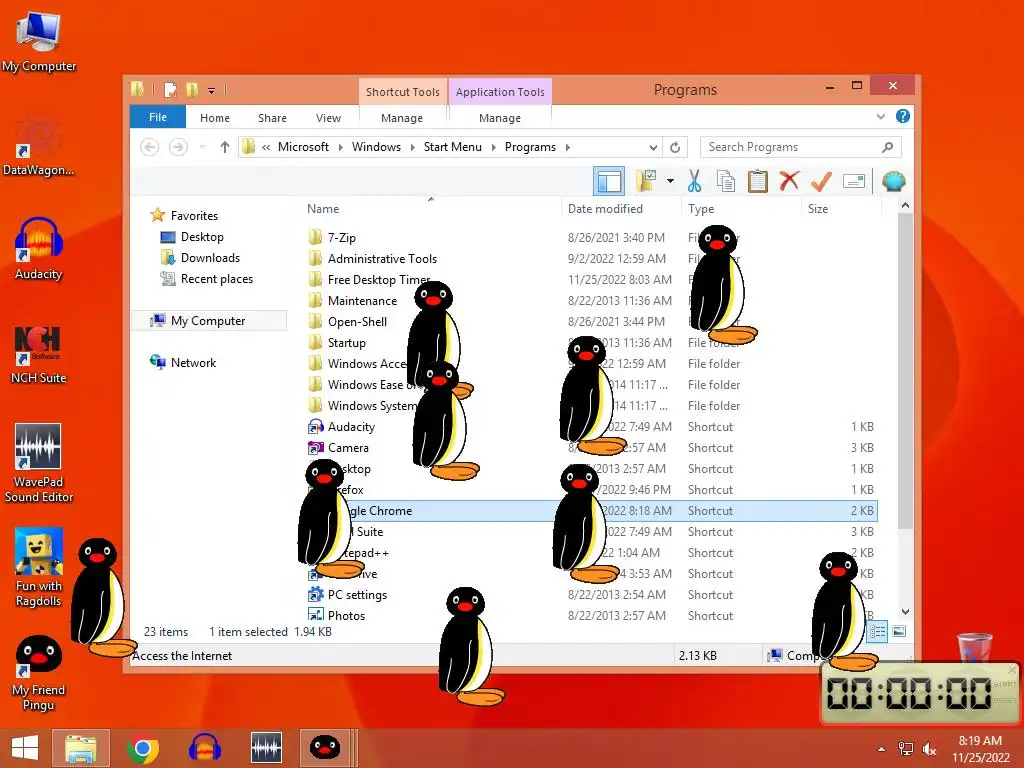Sort by the Size column header
Image resolution: width=1024 pixels, height=768 pixels.
tap(818, 209)
